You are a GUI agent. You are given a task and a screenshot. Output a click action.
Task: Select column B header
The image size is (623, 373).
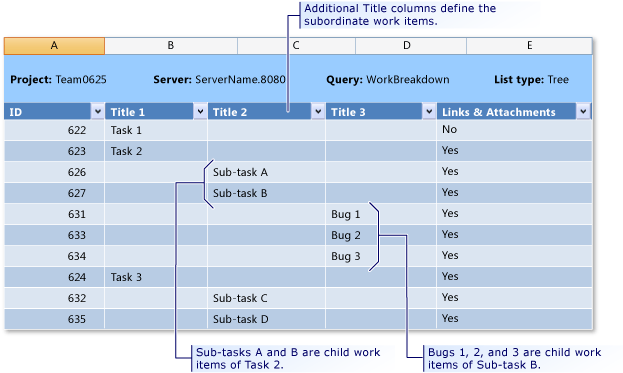(x=171, y=46)
